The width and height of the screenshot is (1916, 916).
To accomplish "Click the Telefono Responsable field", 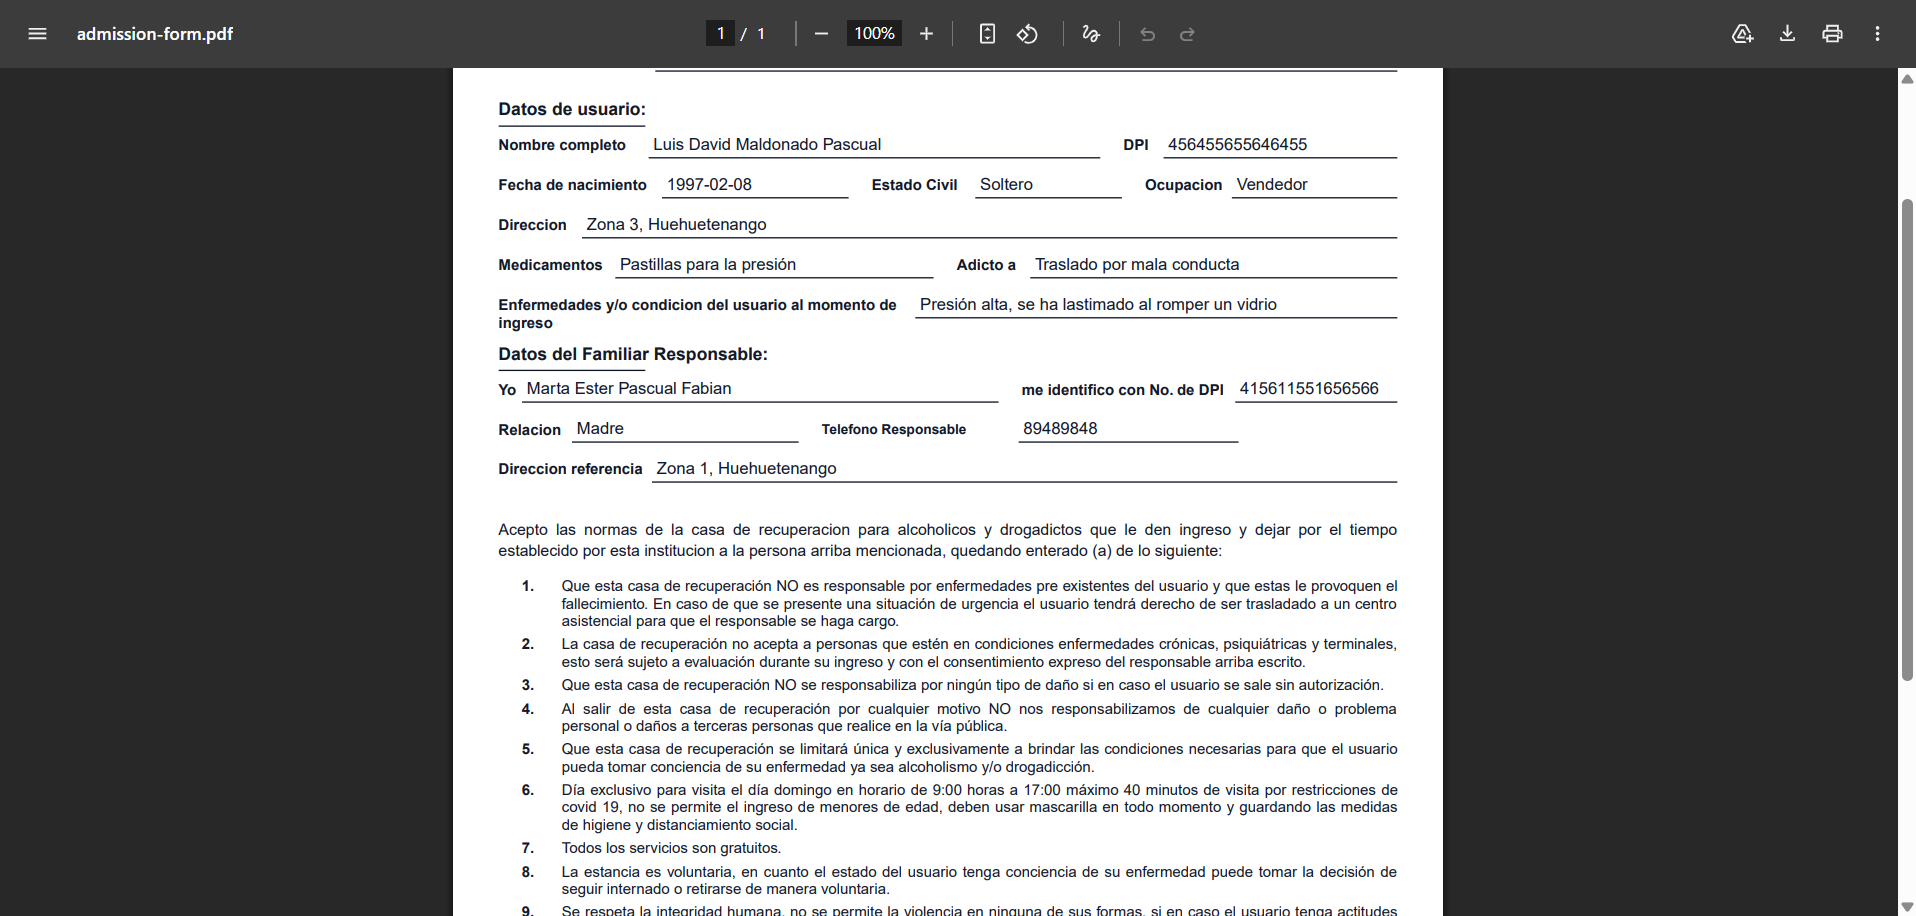I will coord(1127,429).
